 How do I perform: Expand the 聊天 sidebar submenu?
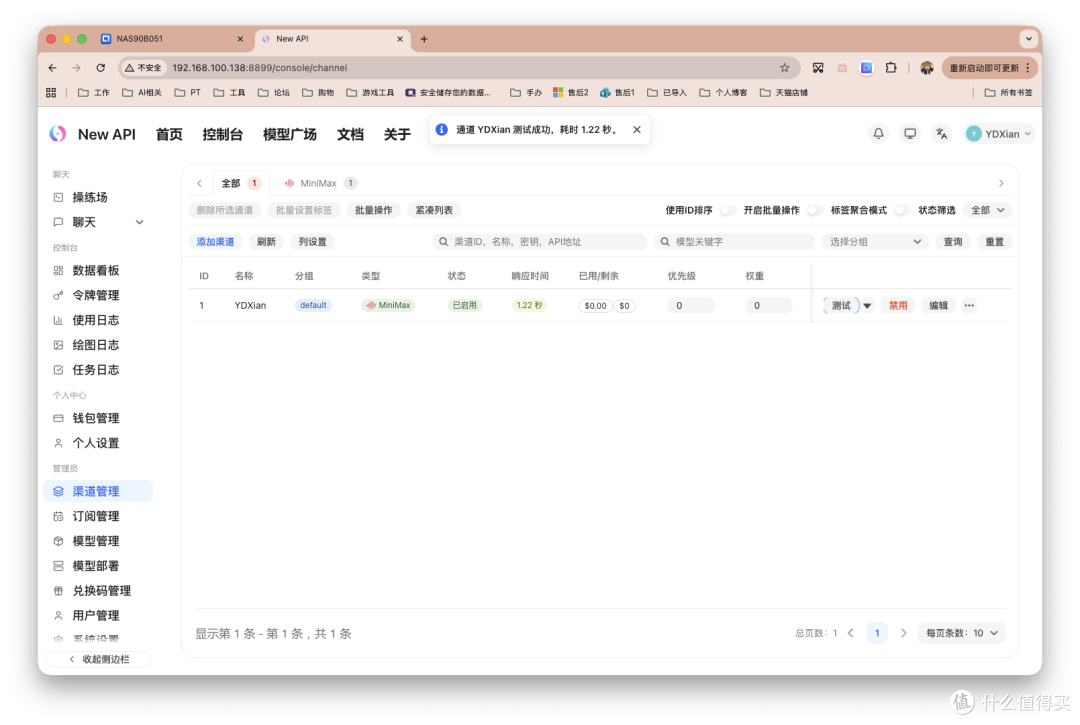139,222
